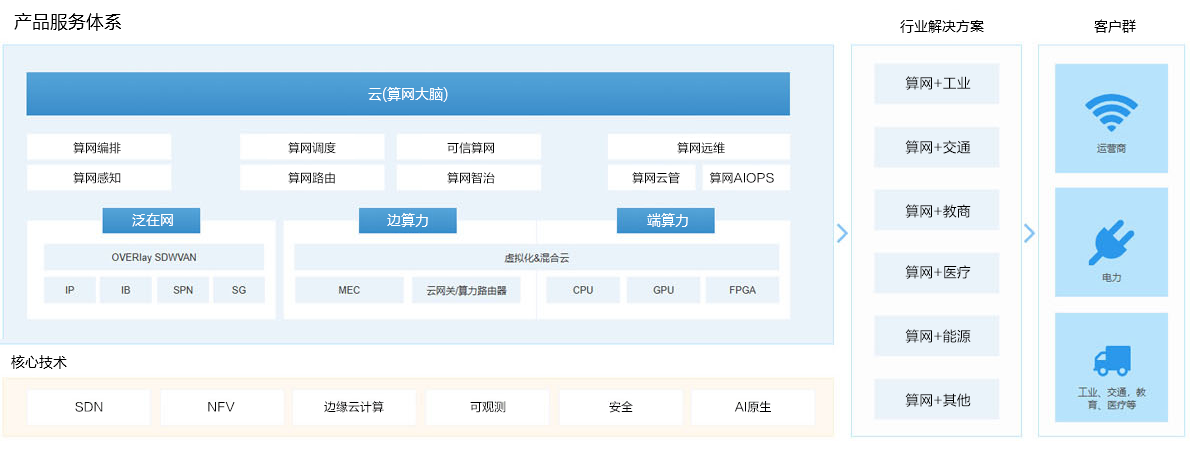Select the 云网关/算力路由器 box

466,290
